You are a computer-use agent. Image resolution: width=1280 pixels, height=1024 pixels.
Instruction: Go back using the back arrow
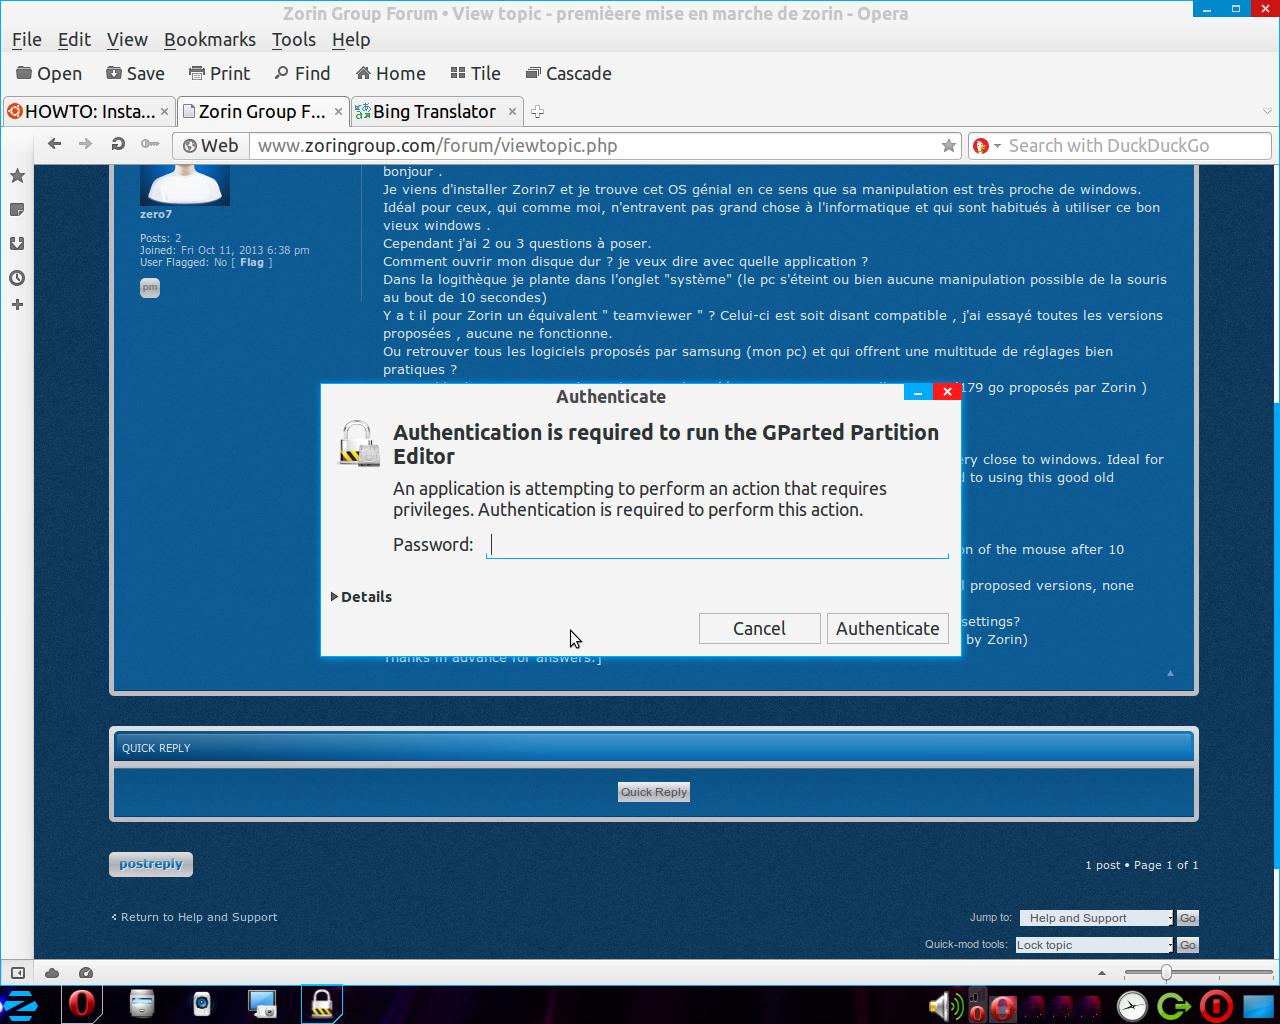[55, 144]
